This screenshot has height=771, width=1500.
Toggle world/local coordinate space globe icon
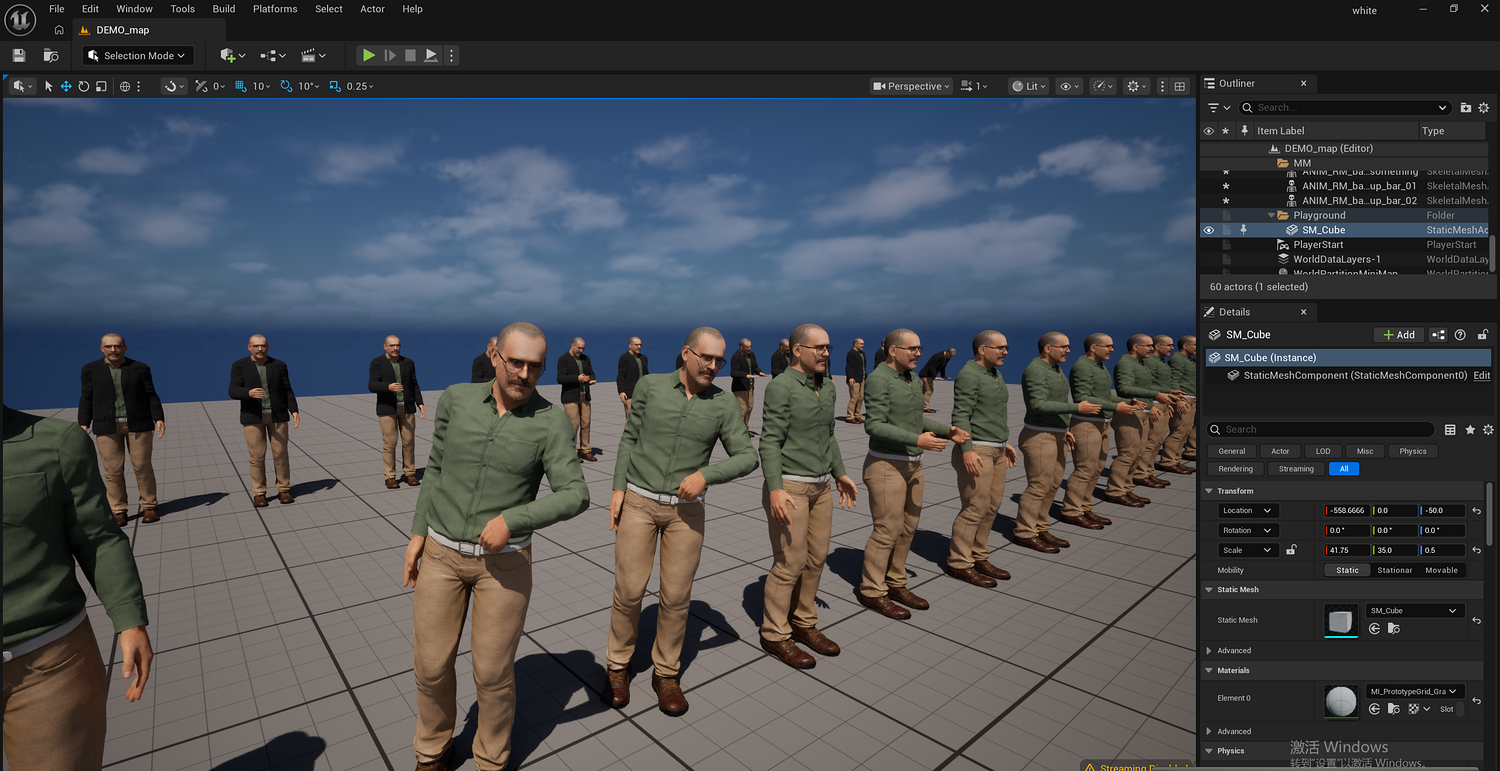tap(125, 86)
